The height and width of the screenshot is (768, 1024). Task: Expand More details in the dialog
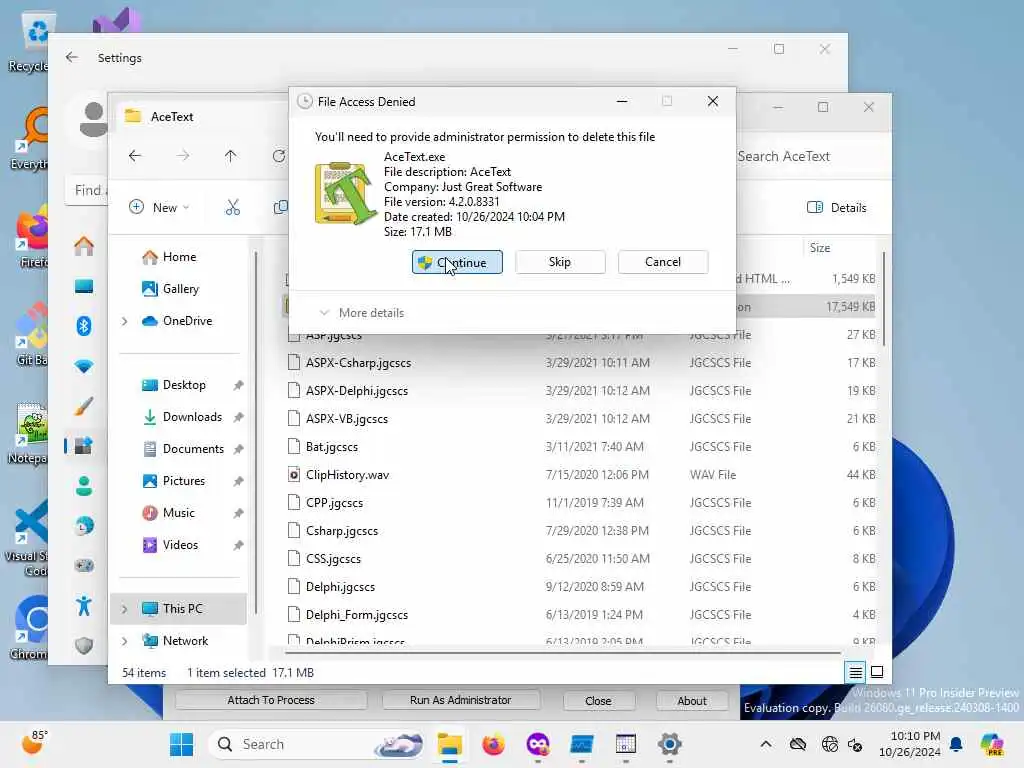pyautogui.click(x=362, y=313)
